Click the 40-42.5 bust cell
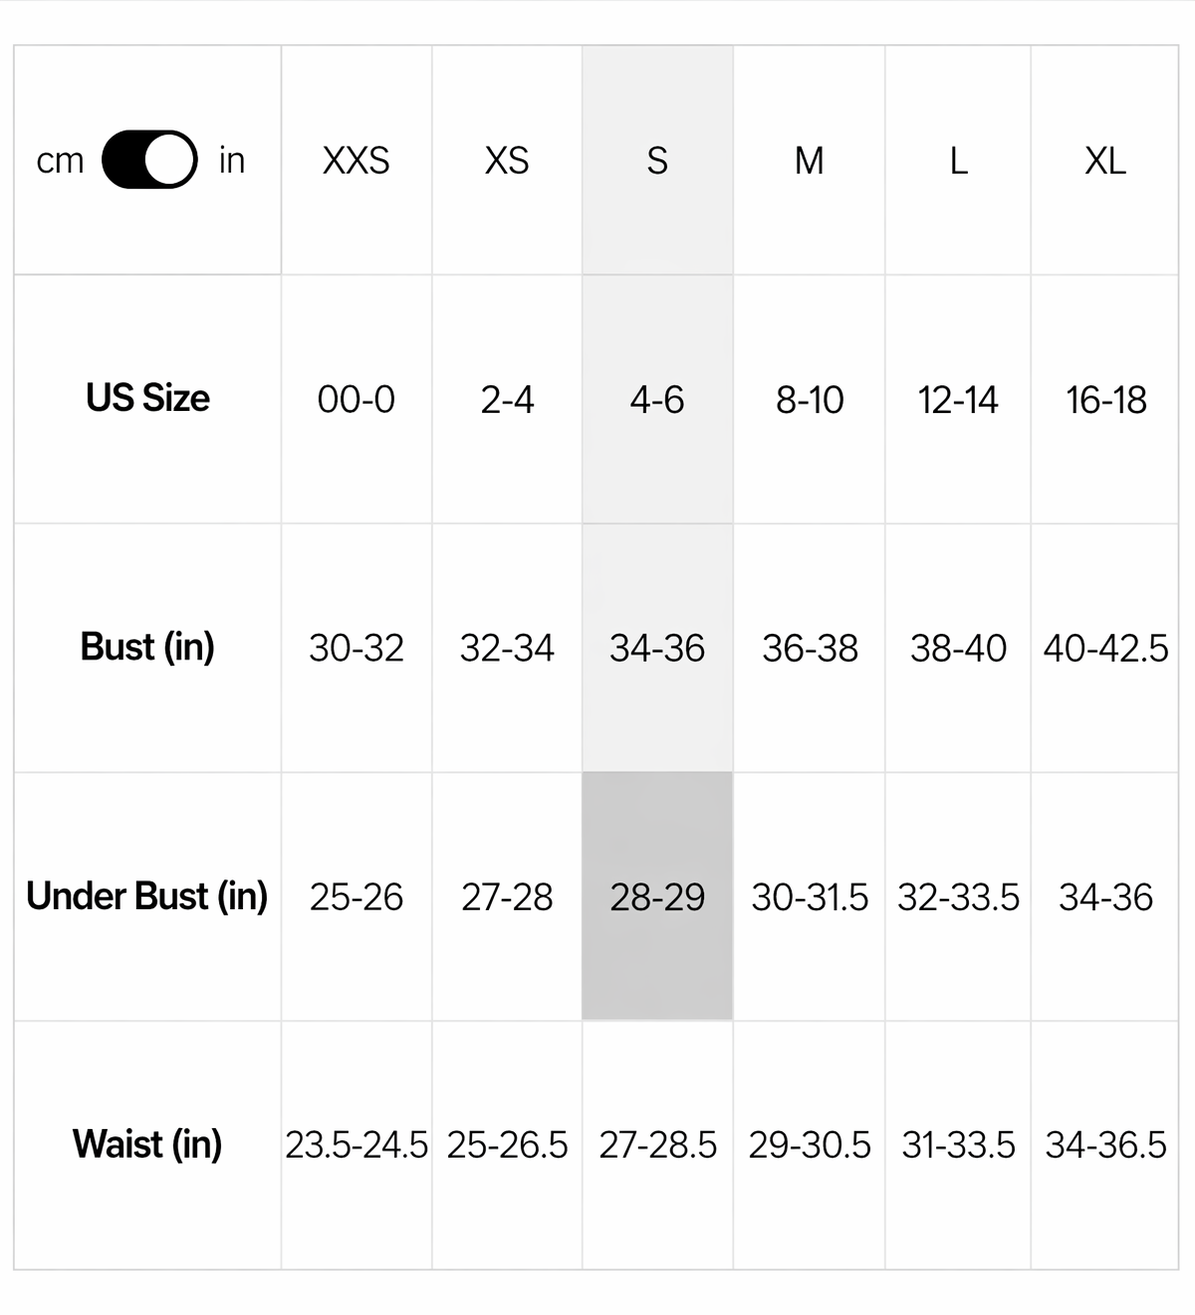 [x=1105, y=649]
